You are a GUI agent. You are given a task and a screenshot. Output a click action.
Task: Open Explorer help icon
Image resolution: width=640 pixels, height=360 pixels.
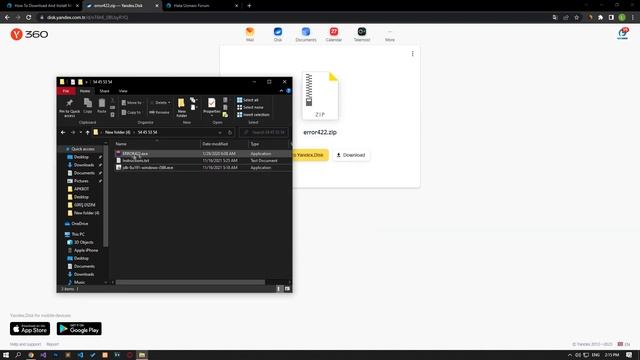[289, 91]
